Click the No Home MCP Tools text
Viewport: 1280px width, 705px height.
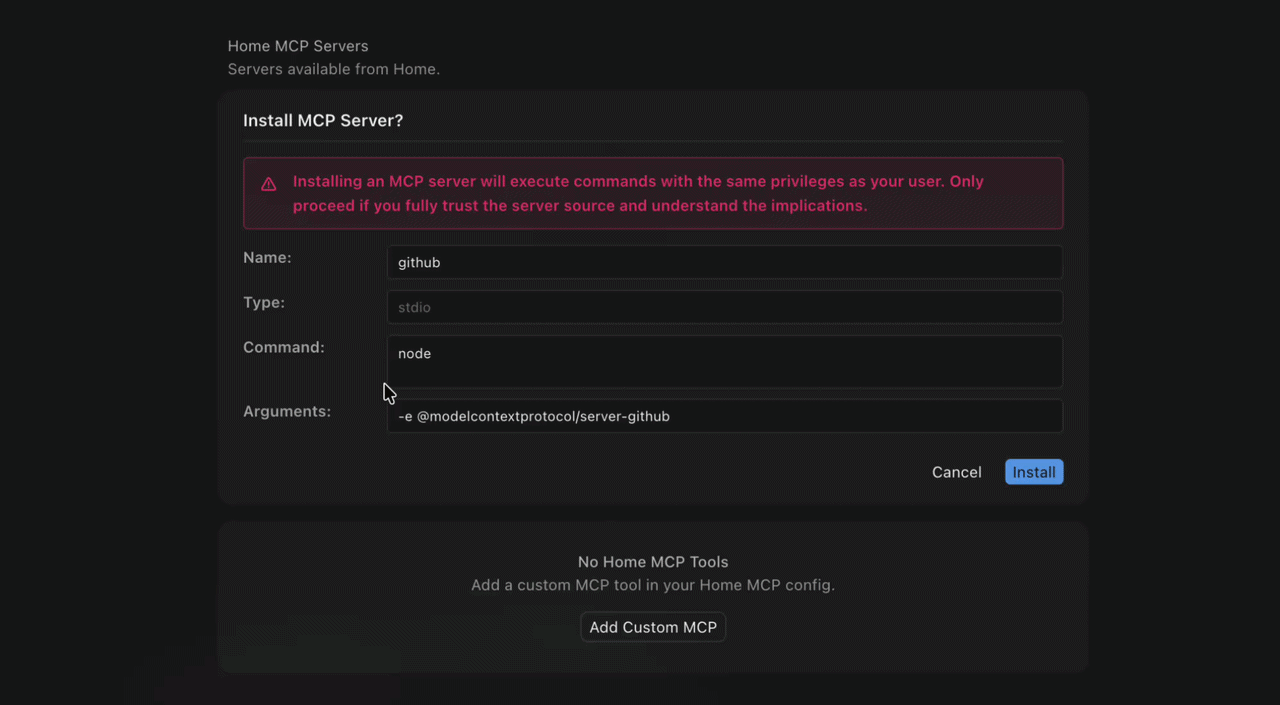653,562
